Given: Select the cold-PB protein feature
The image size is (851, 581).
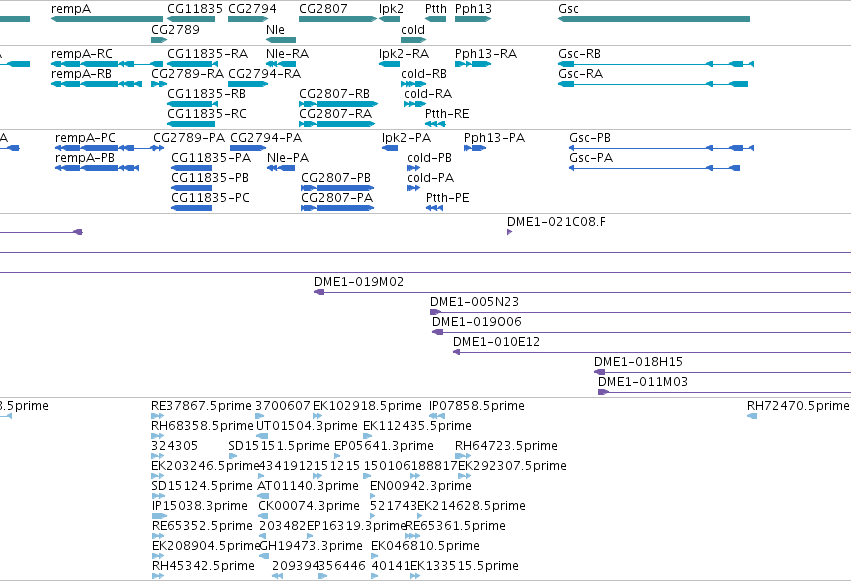Looking at the screenshot, I should point(414,168).
